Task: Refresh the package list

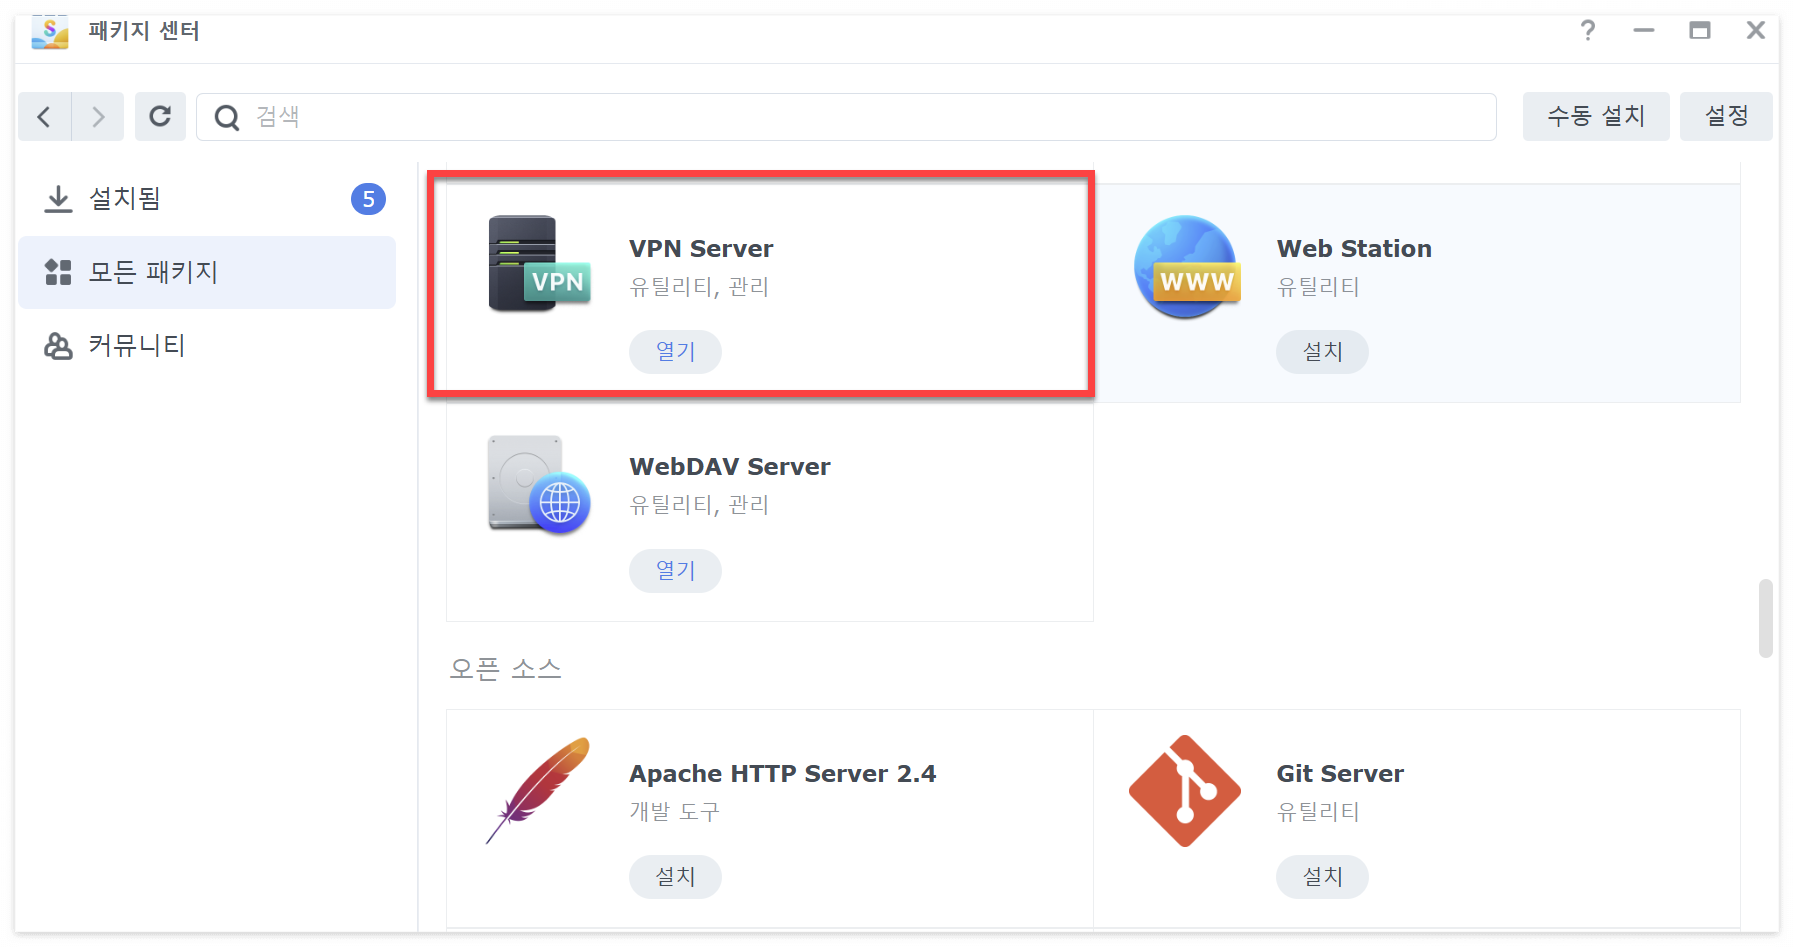Action: 160,117
